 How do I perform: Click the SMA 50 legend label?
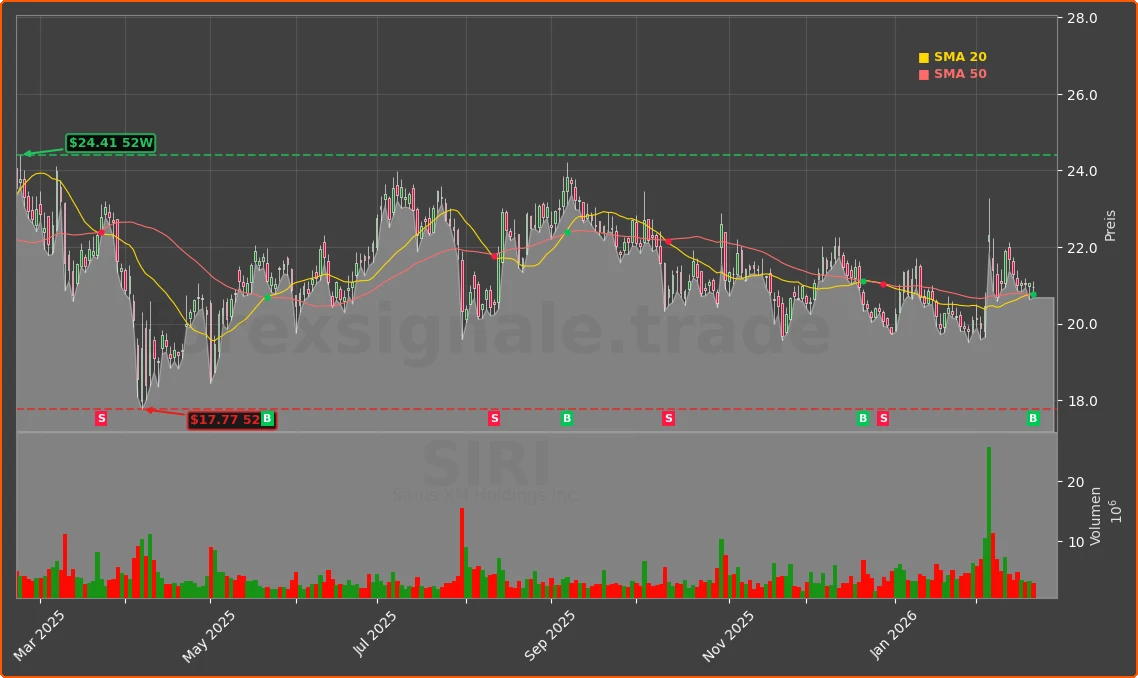point(960,75)
